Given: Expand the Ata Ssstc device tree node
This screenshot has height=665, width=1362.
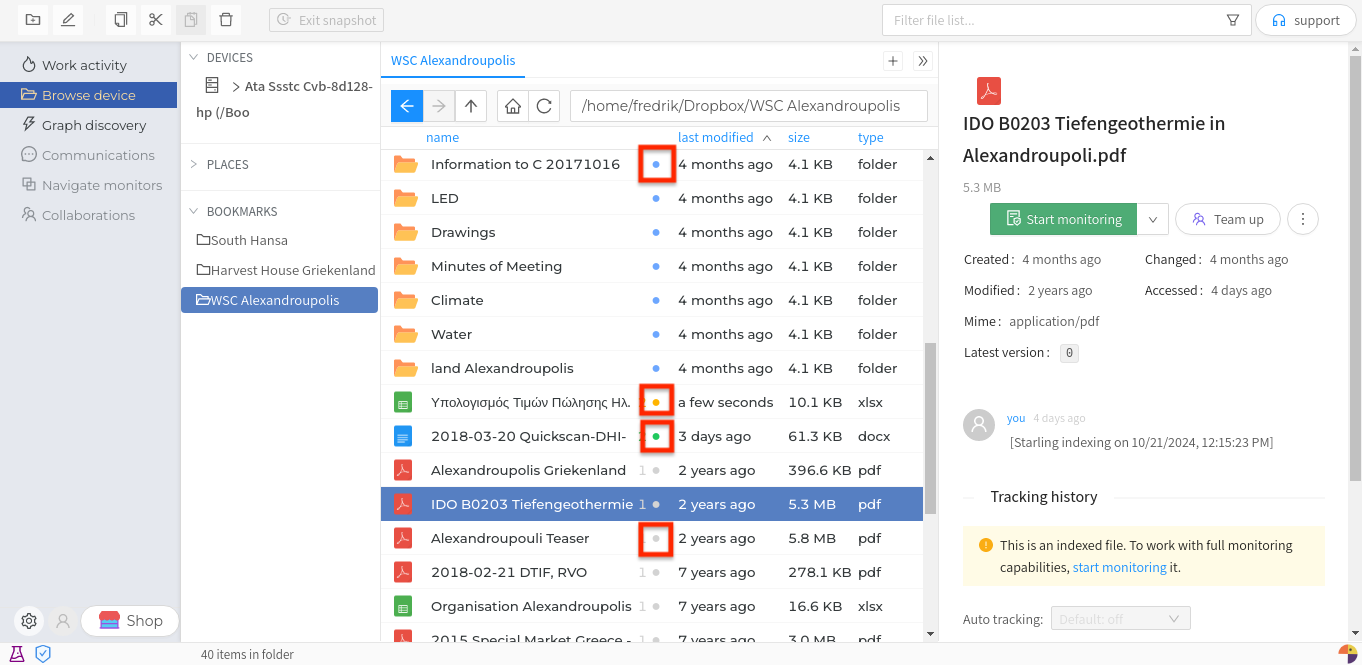Looking at the screenshot, I should [x=236, y=86].
